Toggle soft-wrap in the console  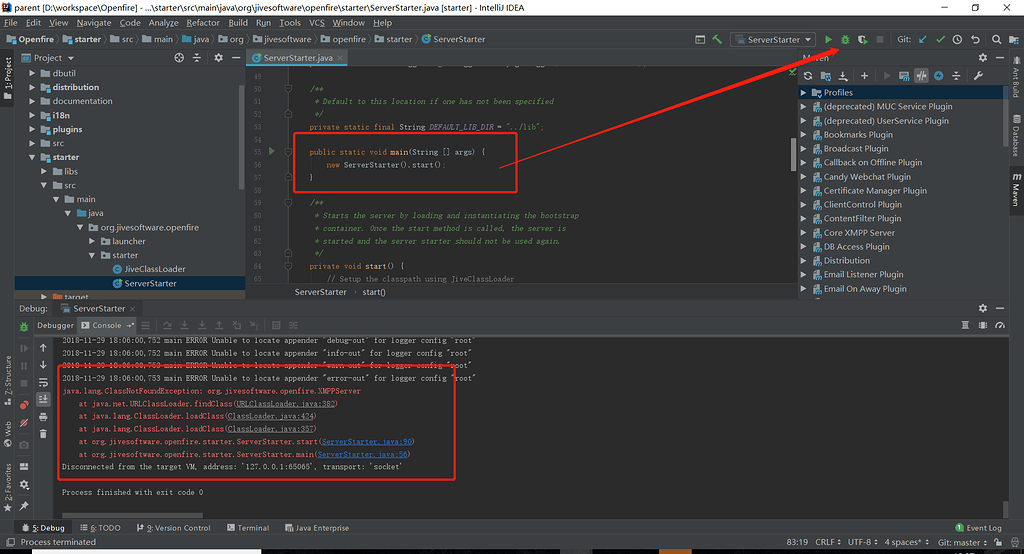pyautogui.click(x=43, y=382)
